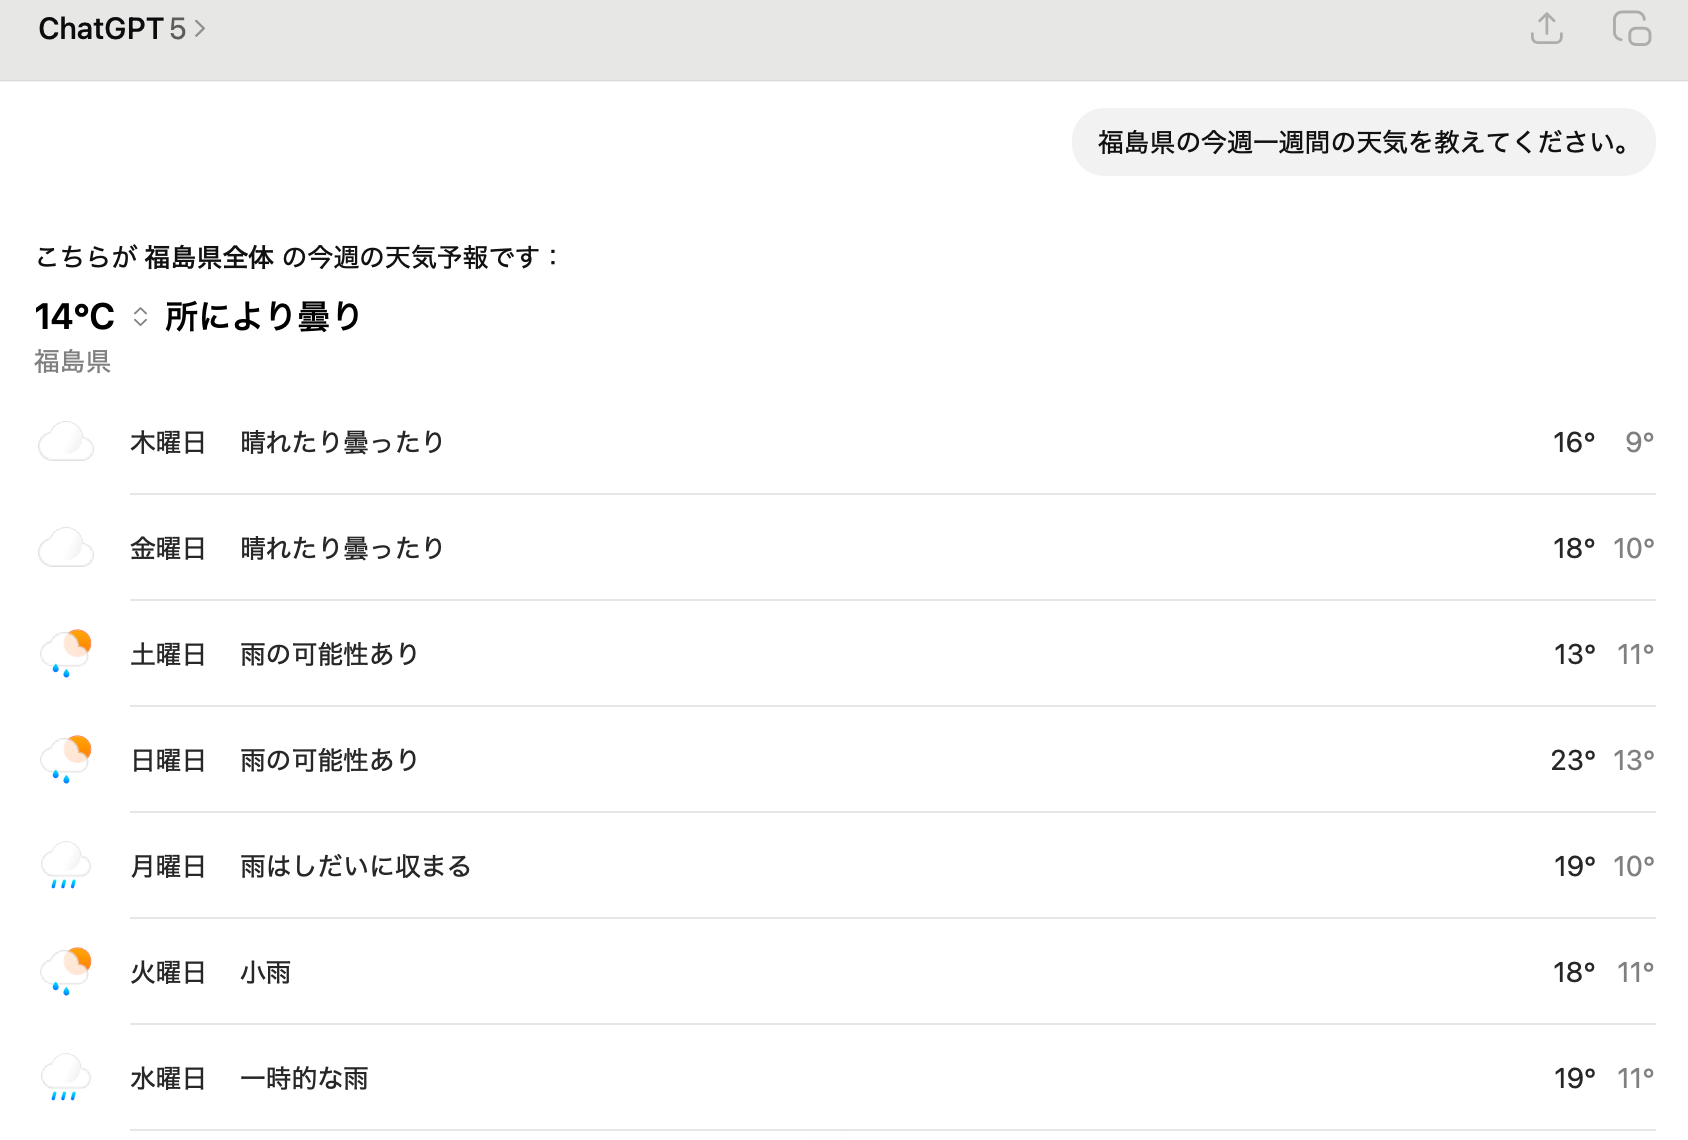This screenshot has width=1688, height=1140.
Task: Click the rain-sun icon for 土曜日
Action: pos(66,654)
